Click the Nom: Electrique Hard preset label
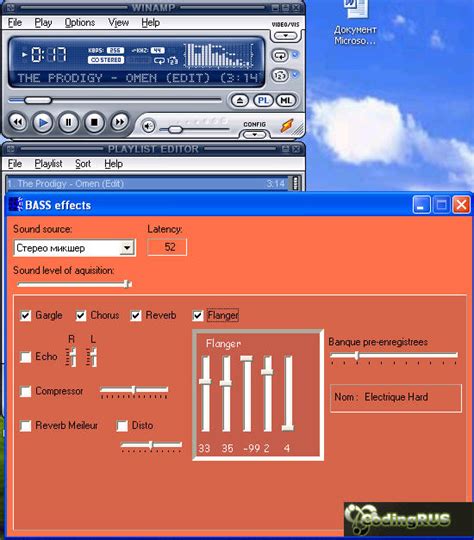The height and width of the screenshot is (540, 474). 396,398
